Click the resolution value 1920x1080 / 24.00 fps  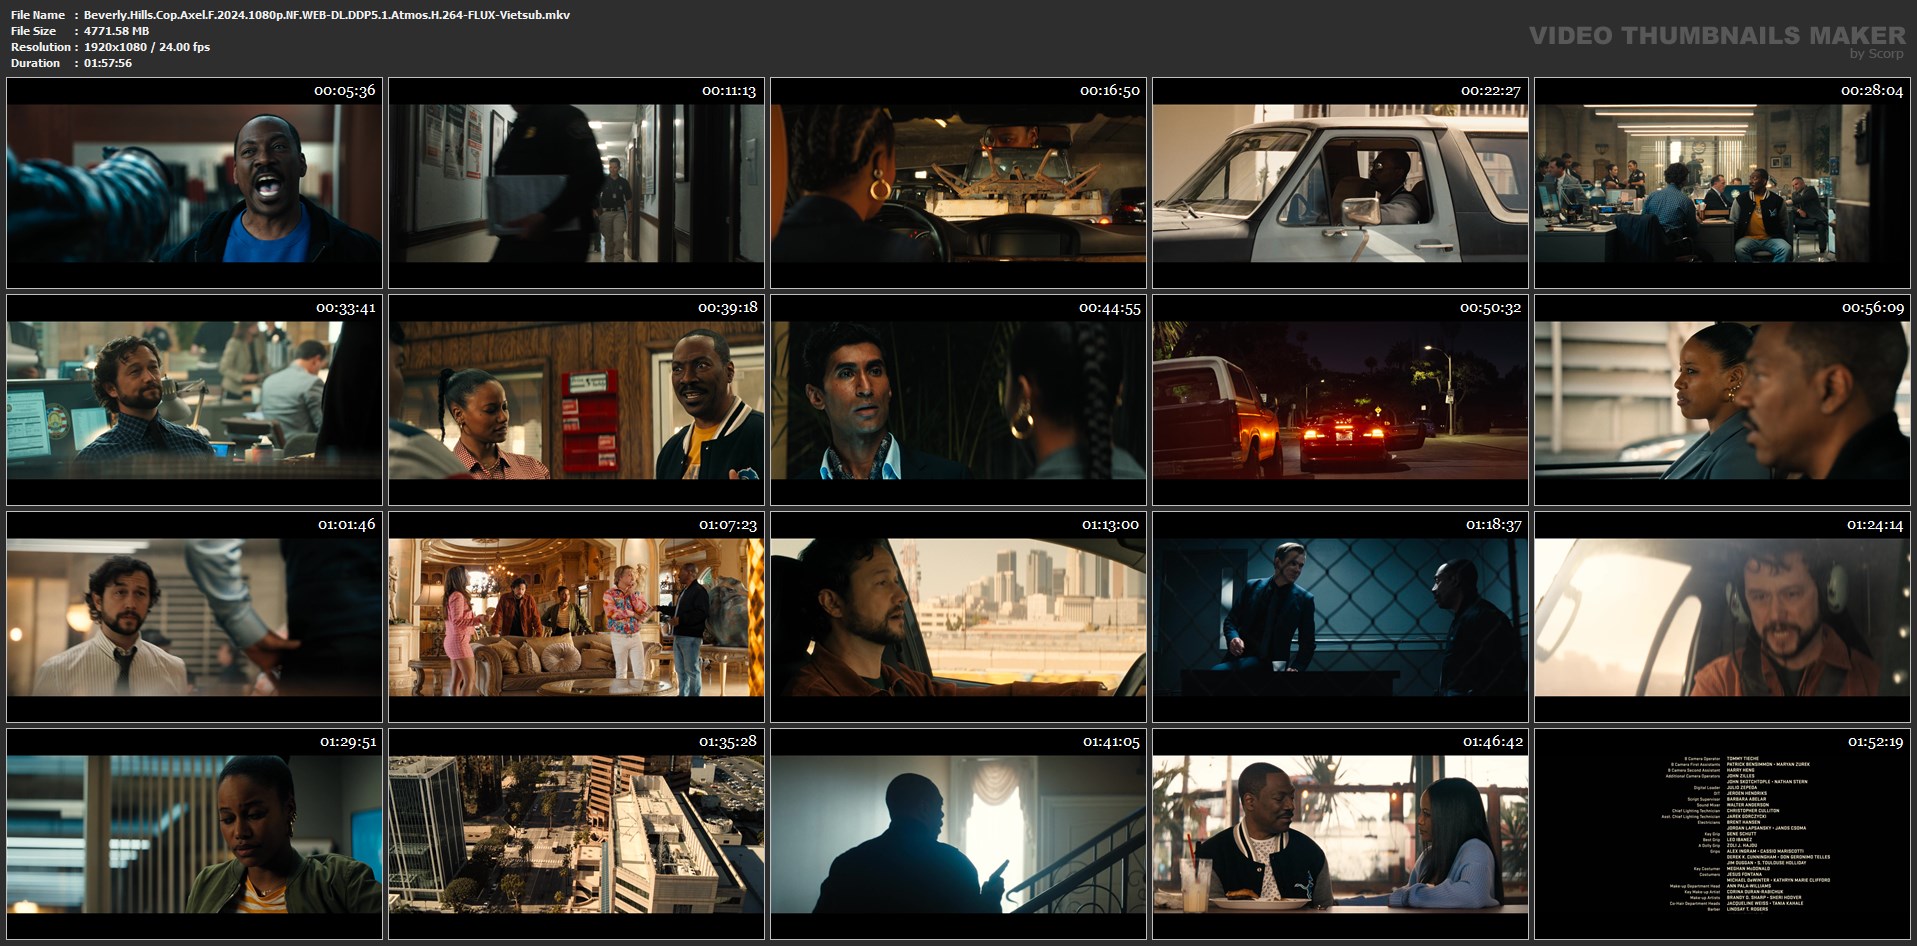tap(147, 47)
